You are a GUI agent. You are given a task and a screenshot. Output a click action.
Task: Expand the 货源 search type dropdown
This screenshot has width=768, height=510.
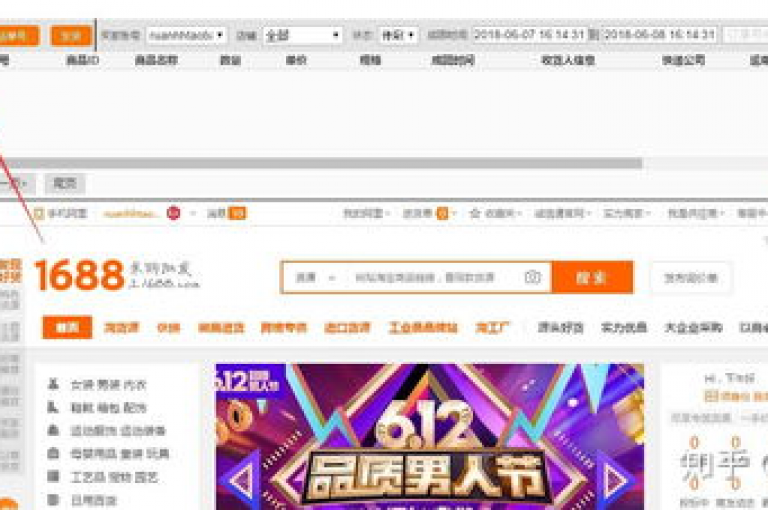point(315,278)
